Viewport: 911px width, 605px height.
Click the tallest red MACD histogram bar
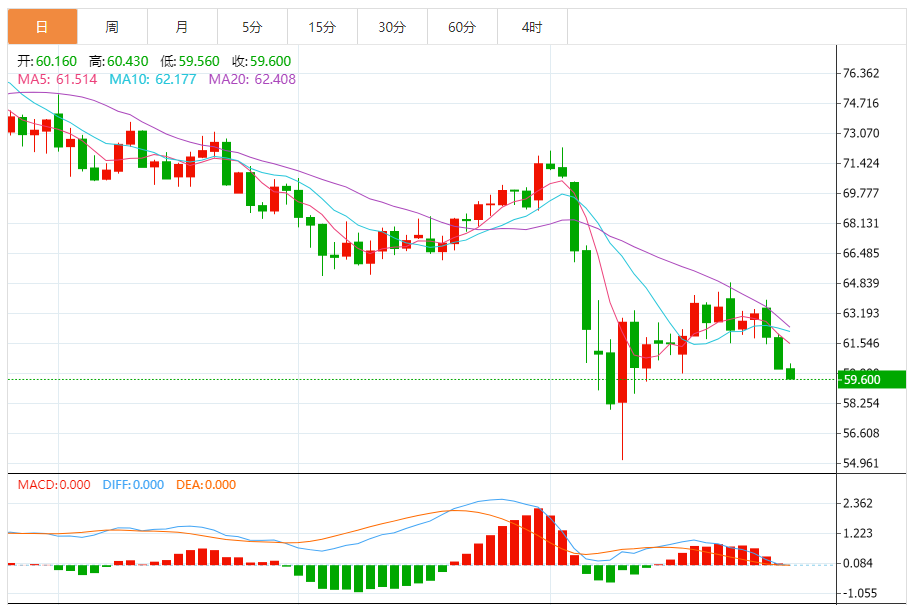[539, 536]
